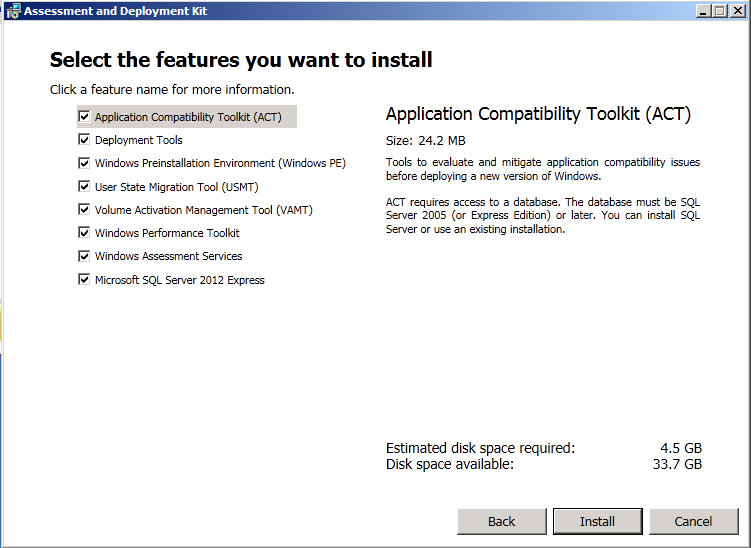Click the estimated disk space '4.5 GB' value
The height and width of the screenshot is (548, 751).
[x=681, y=448]
